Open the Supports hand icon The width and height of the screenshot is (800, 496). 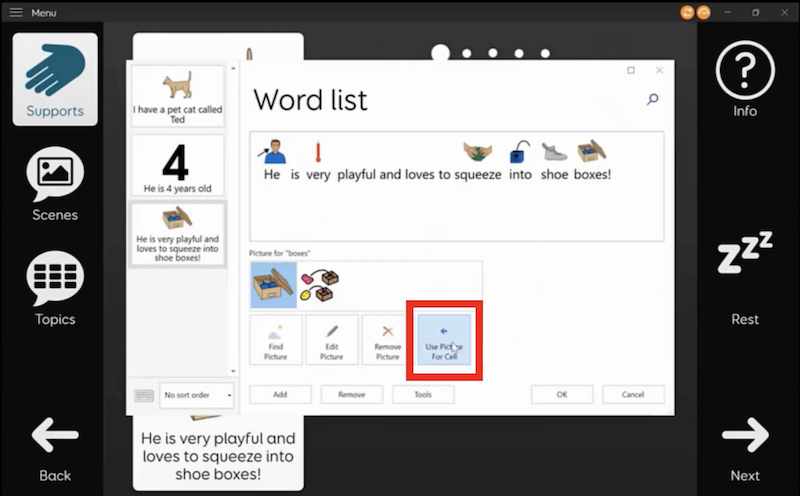[x=55, y=79]
